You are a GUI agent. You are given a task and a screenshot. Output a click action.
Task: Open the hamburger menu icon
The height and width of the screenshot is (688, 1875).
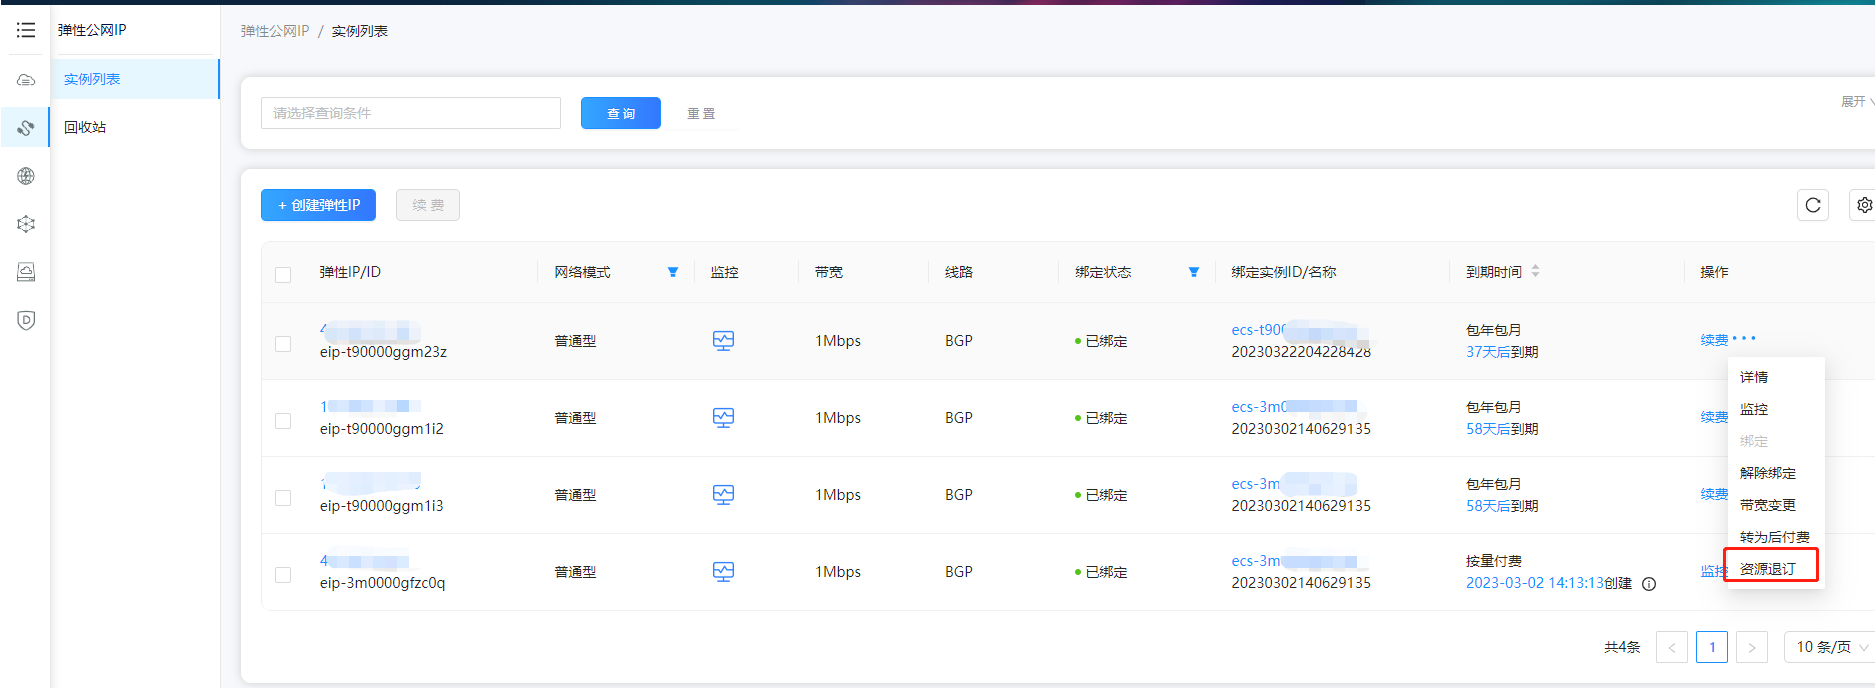tap(26, 30)
